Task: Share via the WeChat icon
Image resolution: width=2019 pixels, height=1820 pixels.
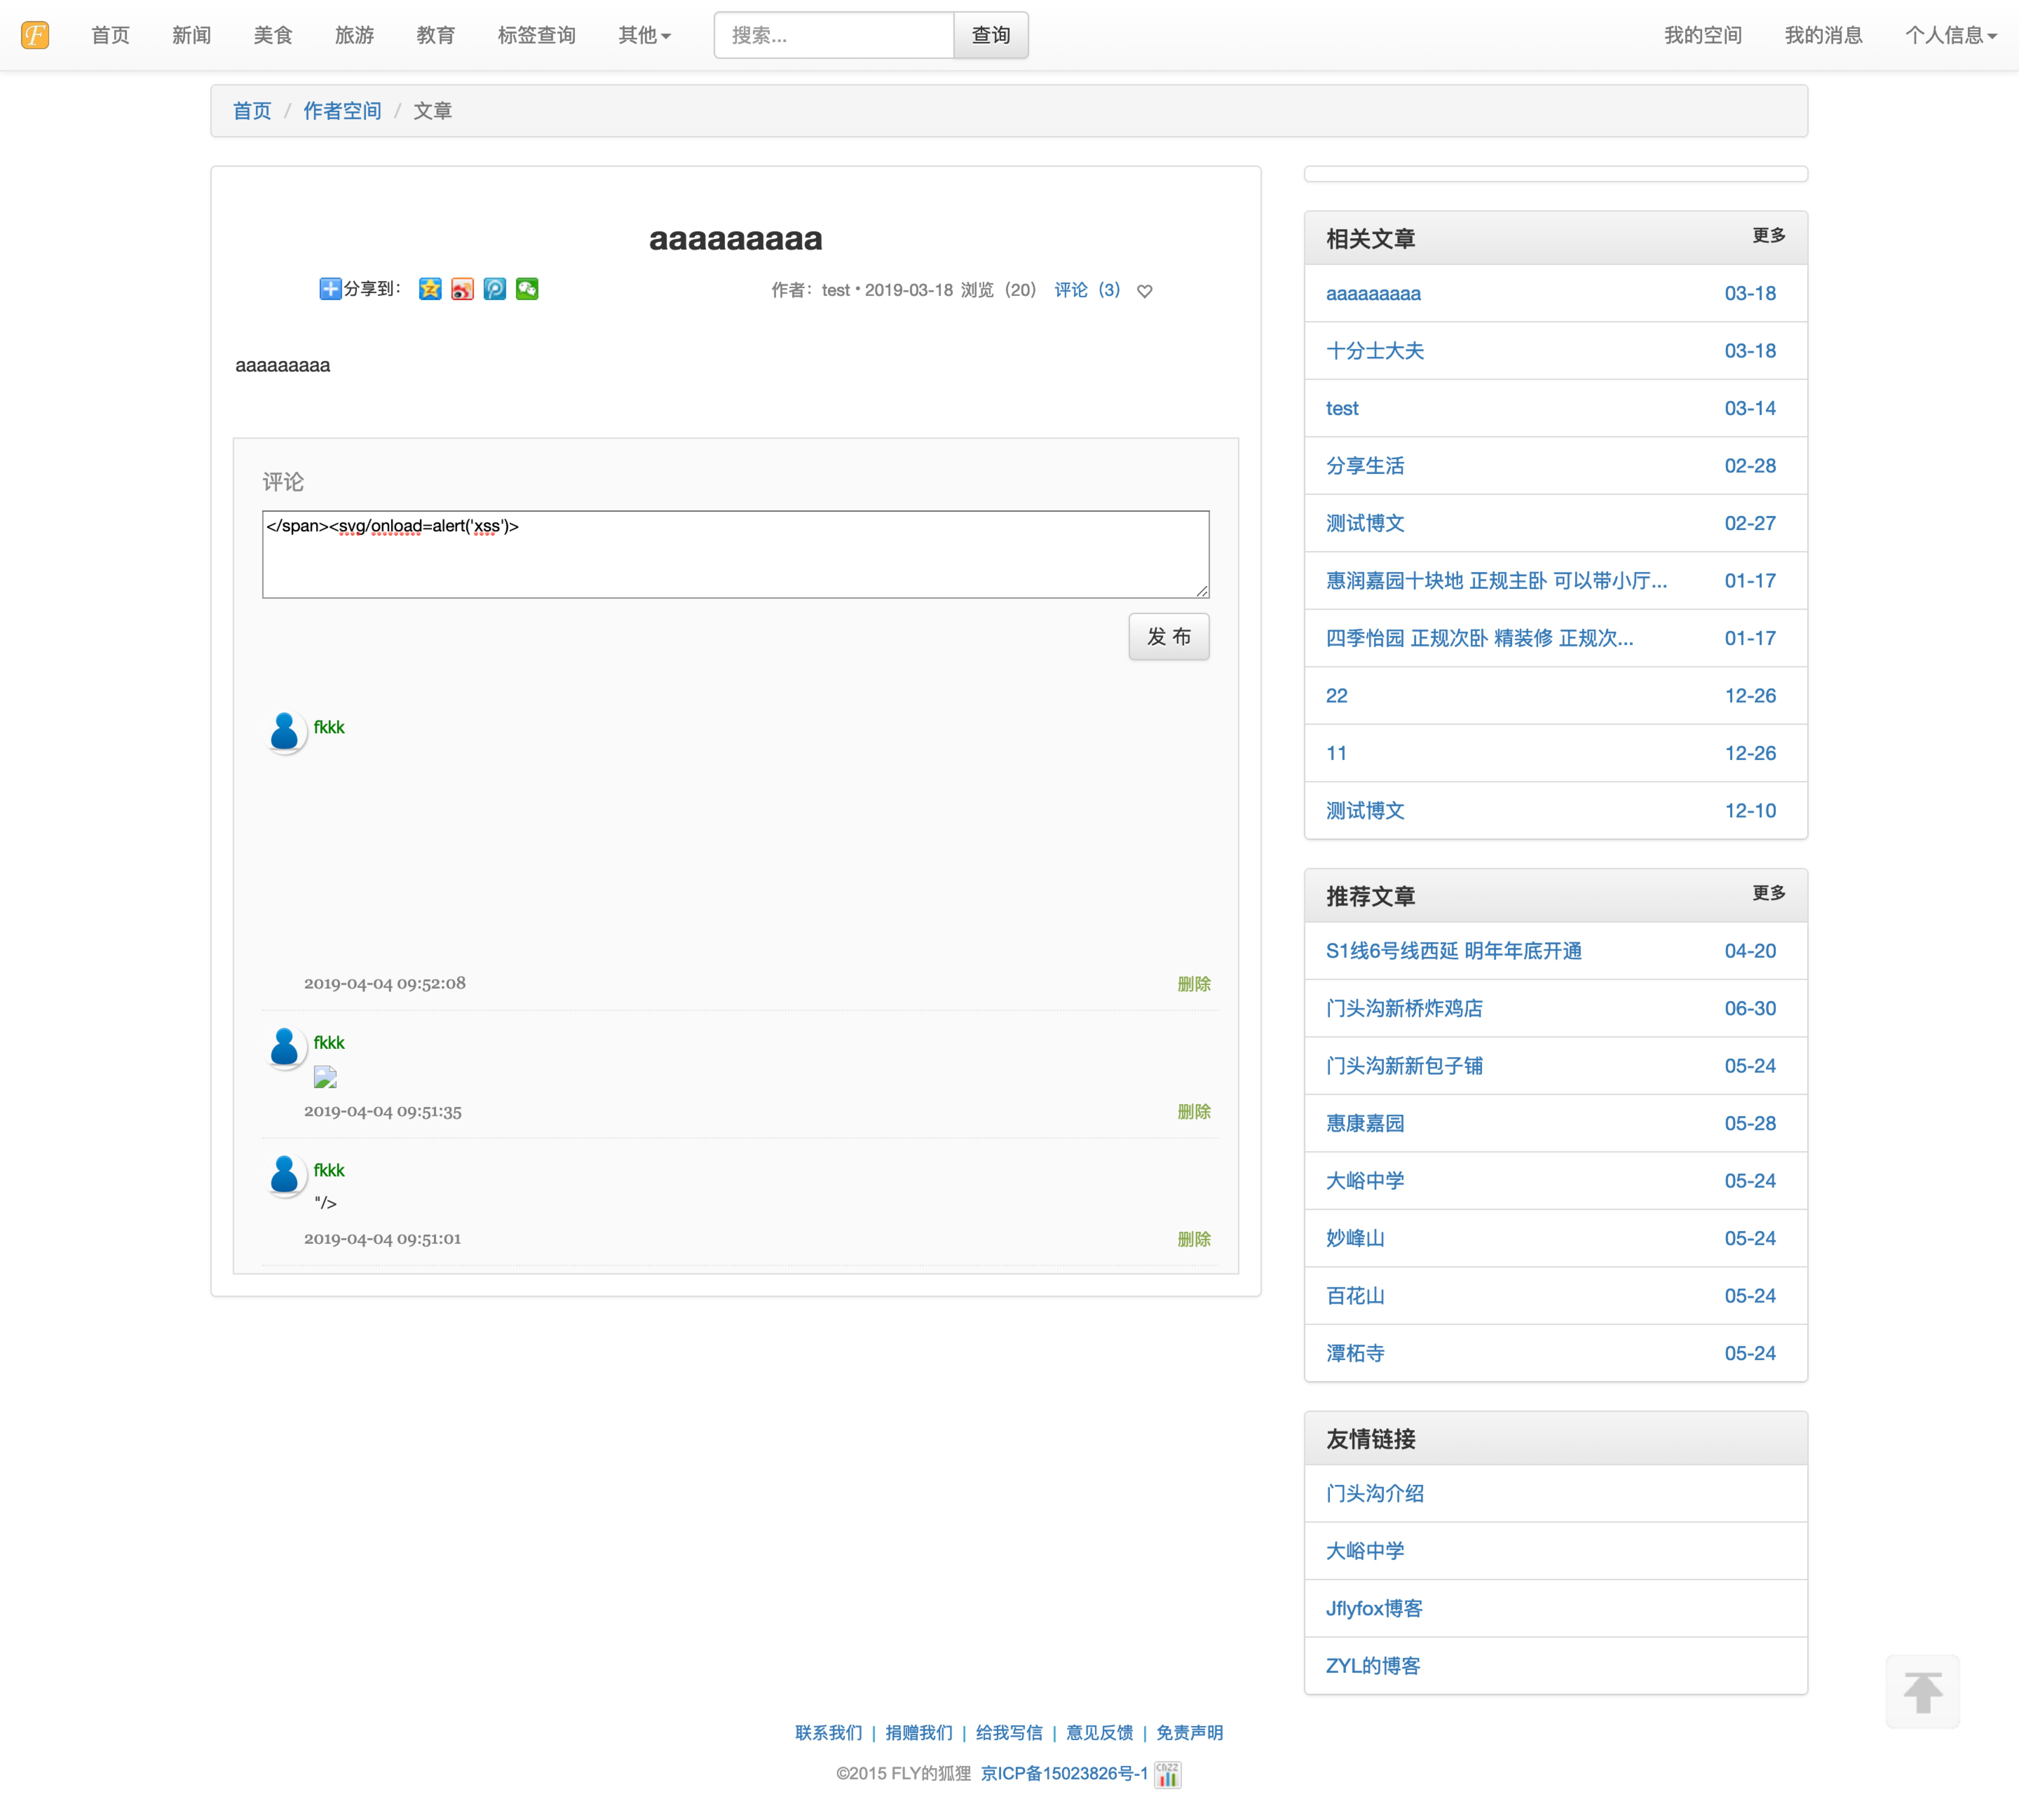Action: coord(527,289)
